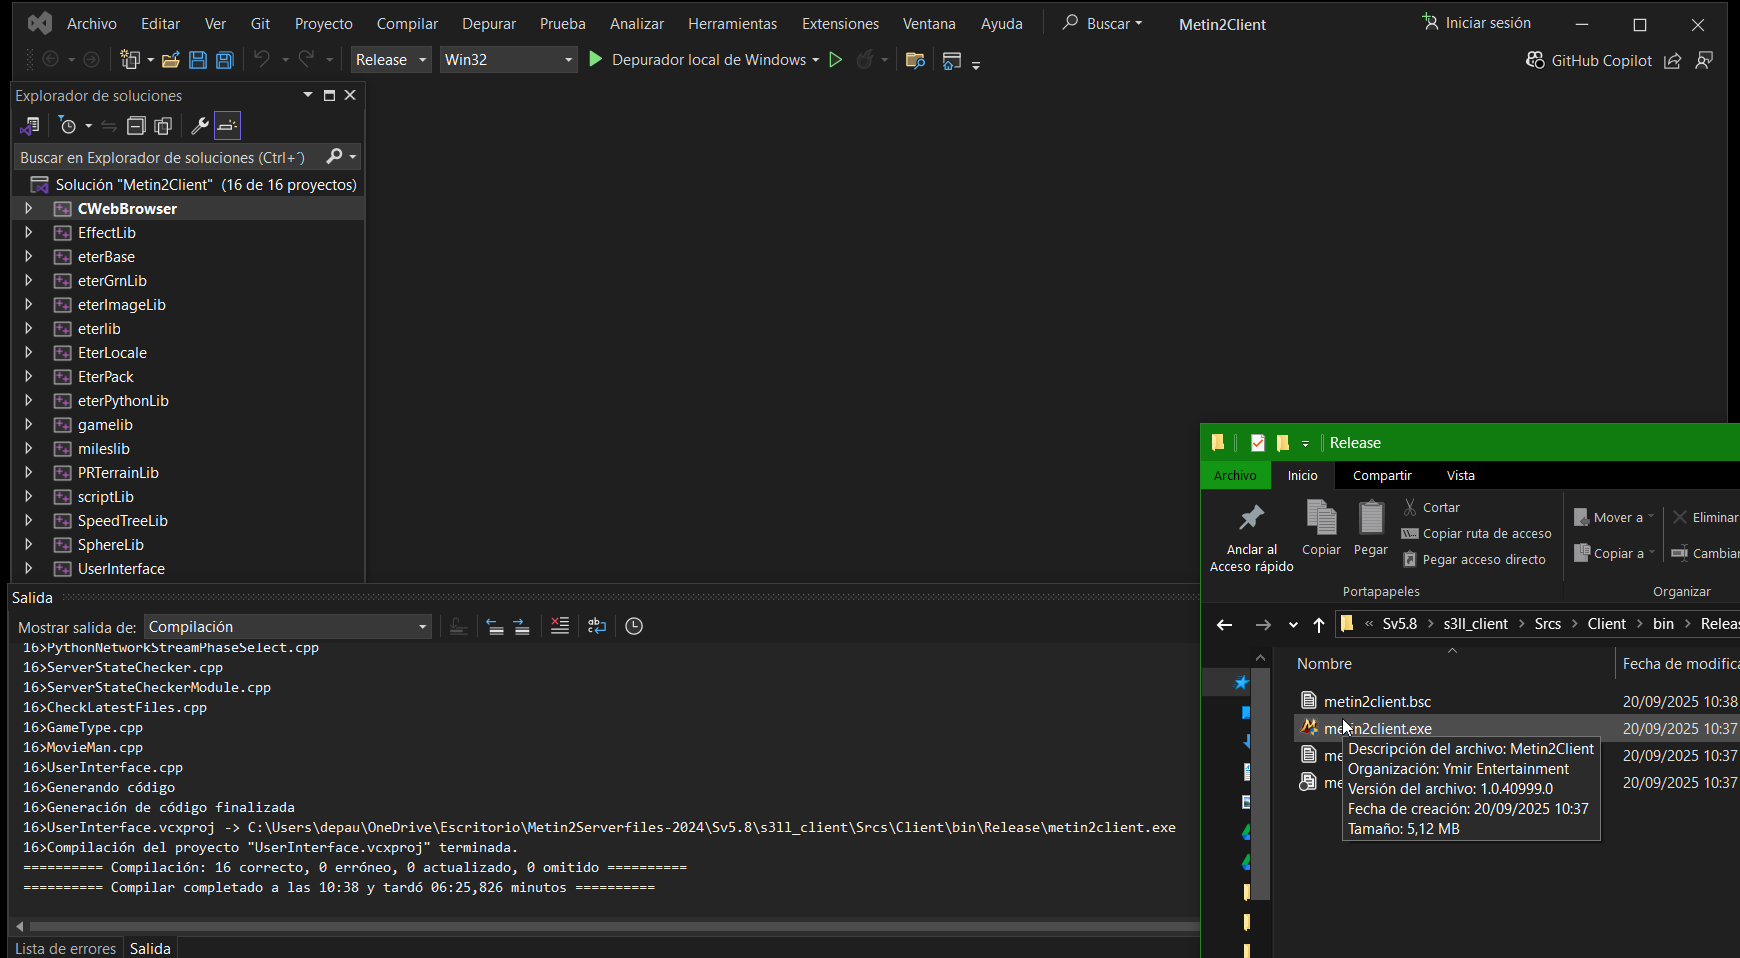Expand the UserInterface project node
1740x958 pixels.
click(x=28, y=568)
